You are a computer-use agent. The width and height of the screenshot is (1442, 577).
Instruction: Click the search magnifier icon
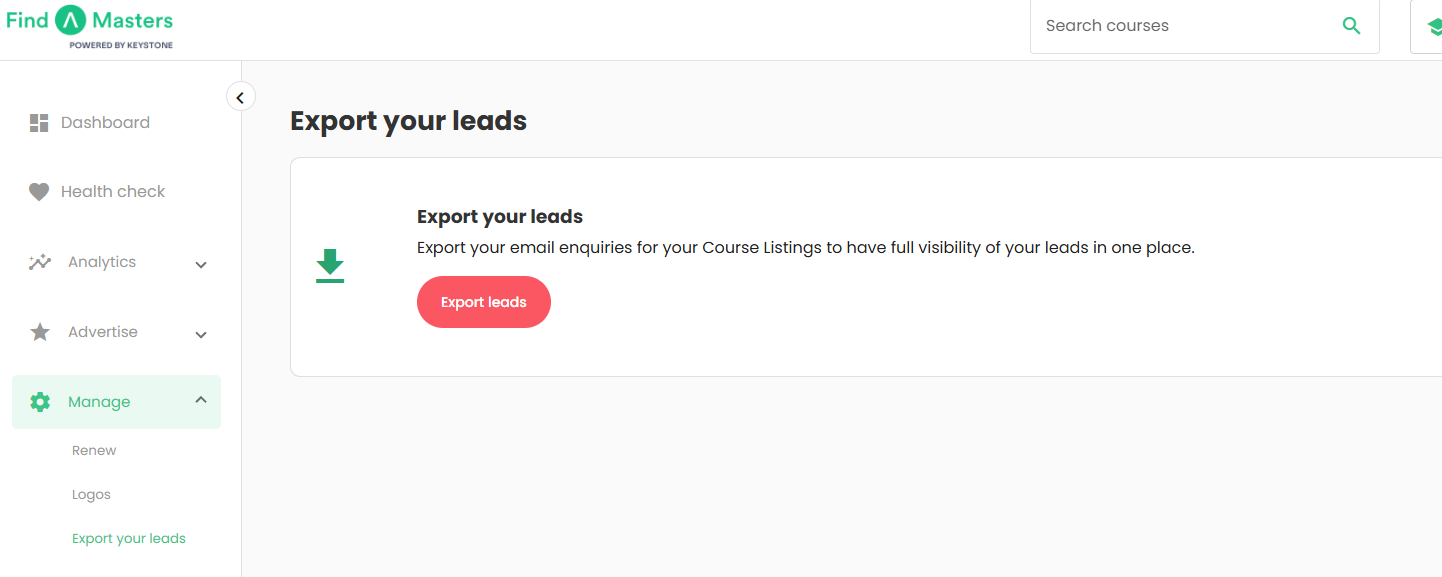1351,26
